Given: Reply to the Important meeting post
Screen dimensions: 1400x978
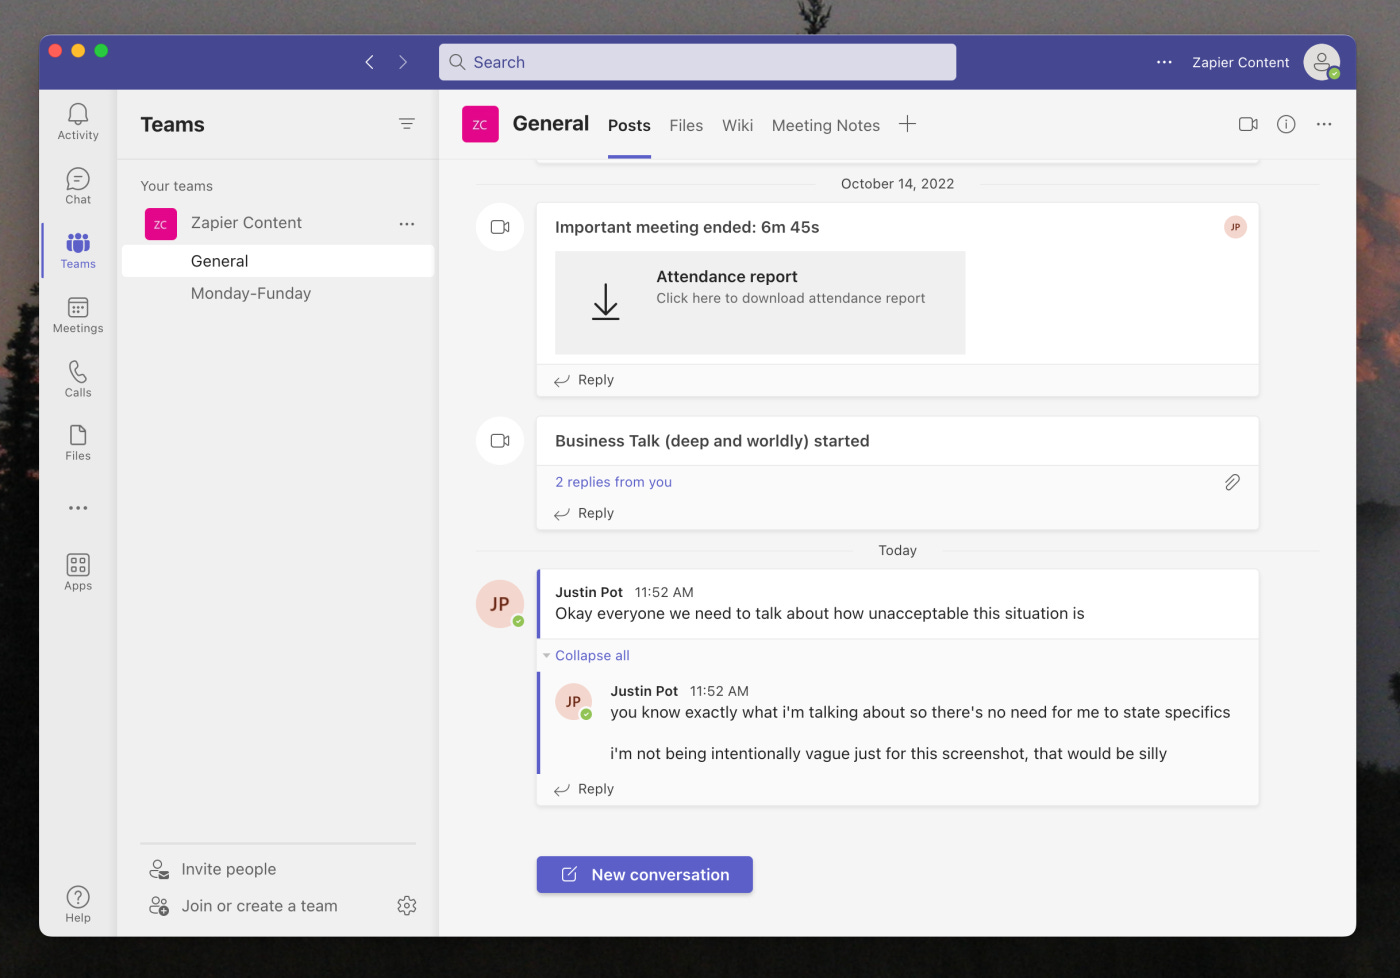Looking at the screenshot, I should pyautogui.click(x=584, y=380).
